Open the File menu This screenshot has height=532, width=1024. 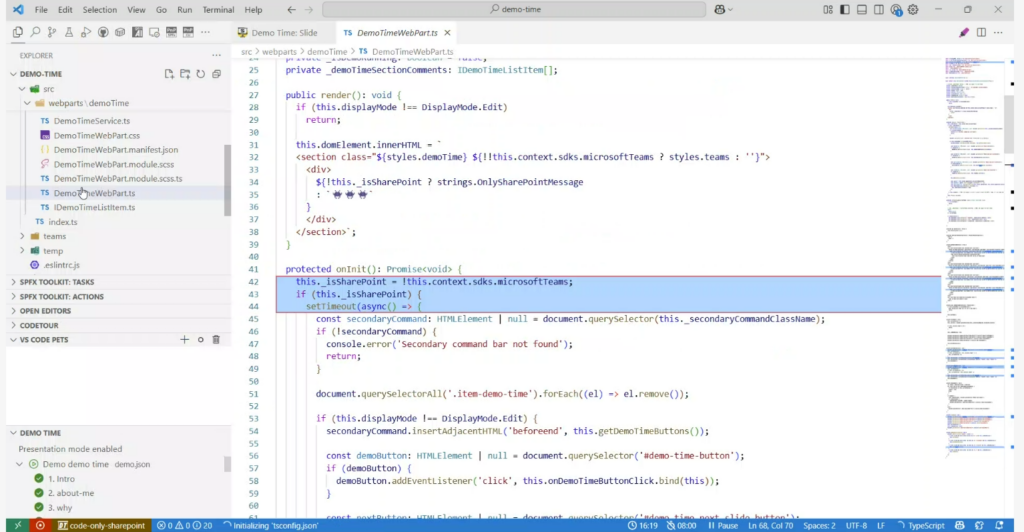pyautogui.click(x=40, y=10)
